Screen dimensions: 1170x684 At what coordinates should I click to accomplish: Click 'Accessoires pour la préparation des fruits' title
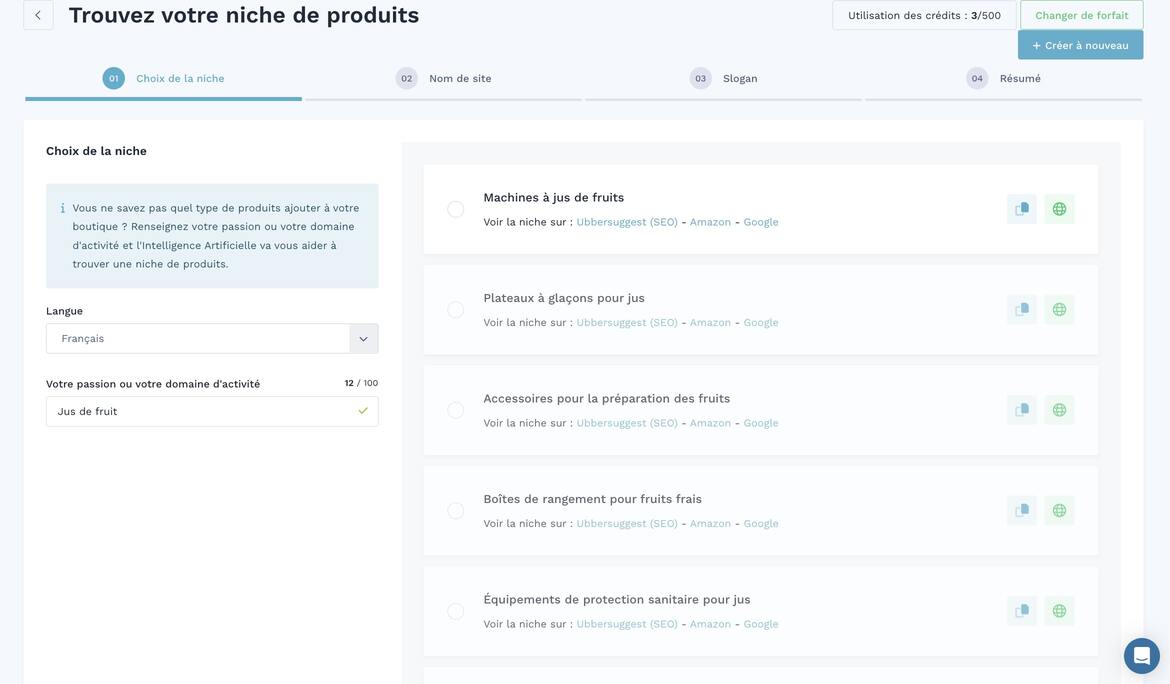(x=607, y=399)
